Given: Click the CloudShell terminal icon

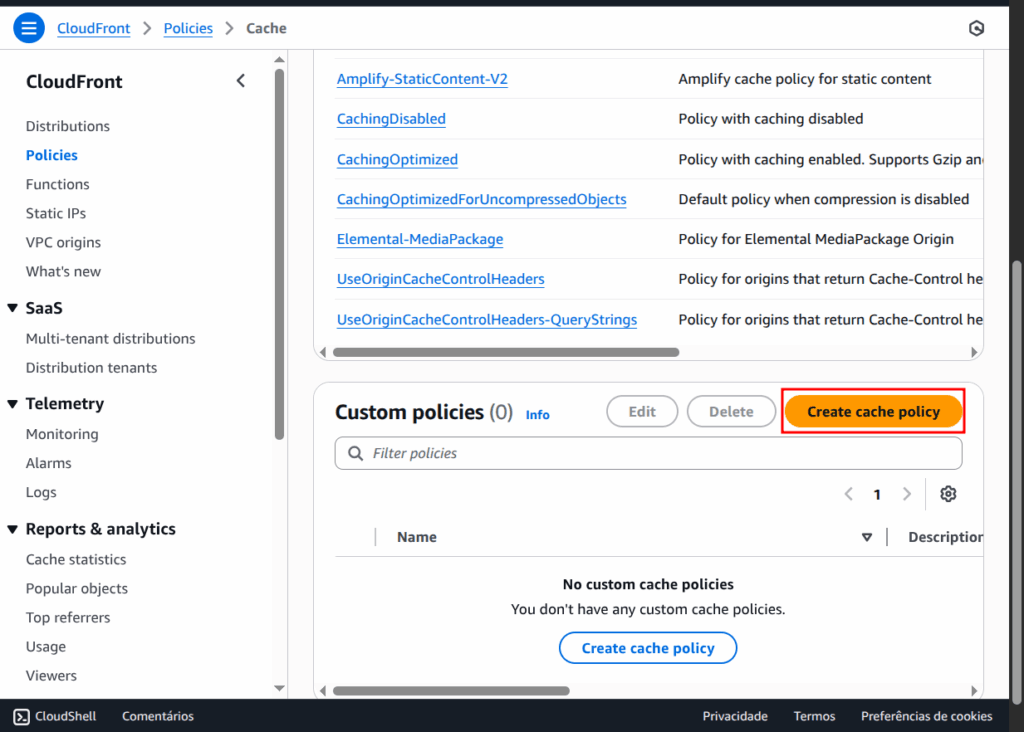Looking at the screenshot, I should 21,716.
